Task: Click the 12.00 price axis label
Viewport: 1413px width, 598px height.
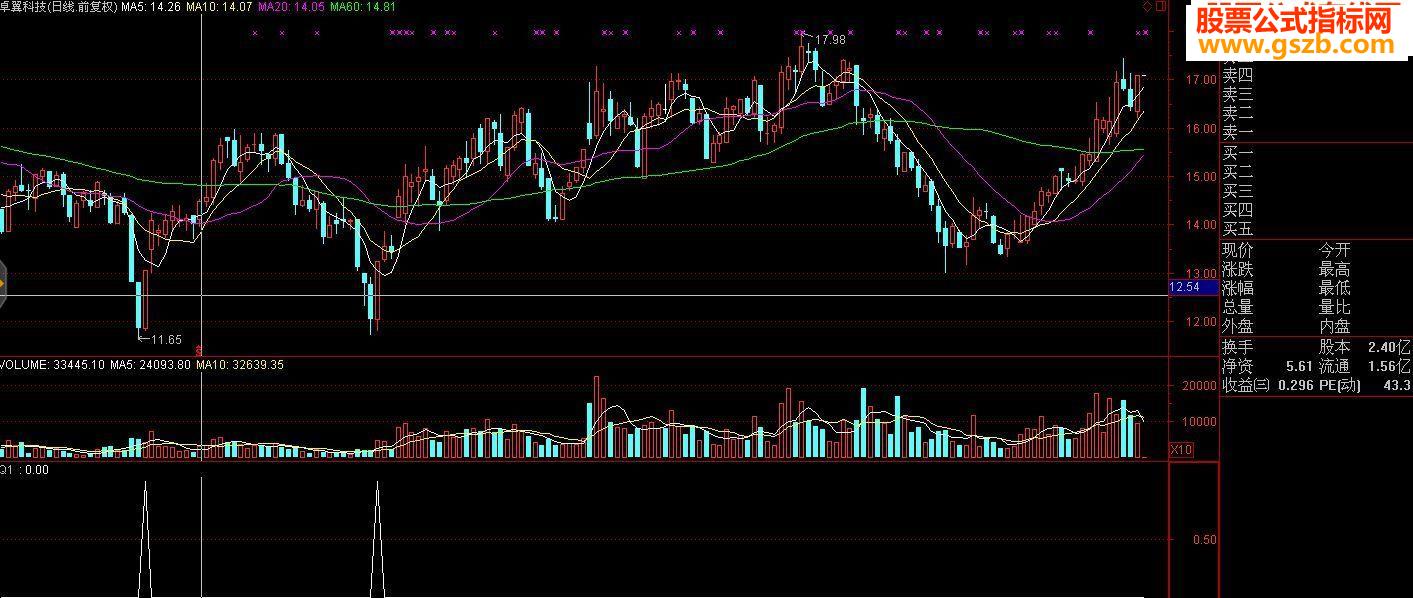Action: click(1200, 322)
